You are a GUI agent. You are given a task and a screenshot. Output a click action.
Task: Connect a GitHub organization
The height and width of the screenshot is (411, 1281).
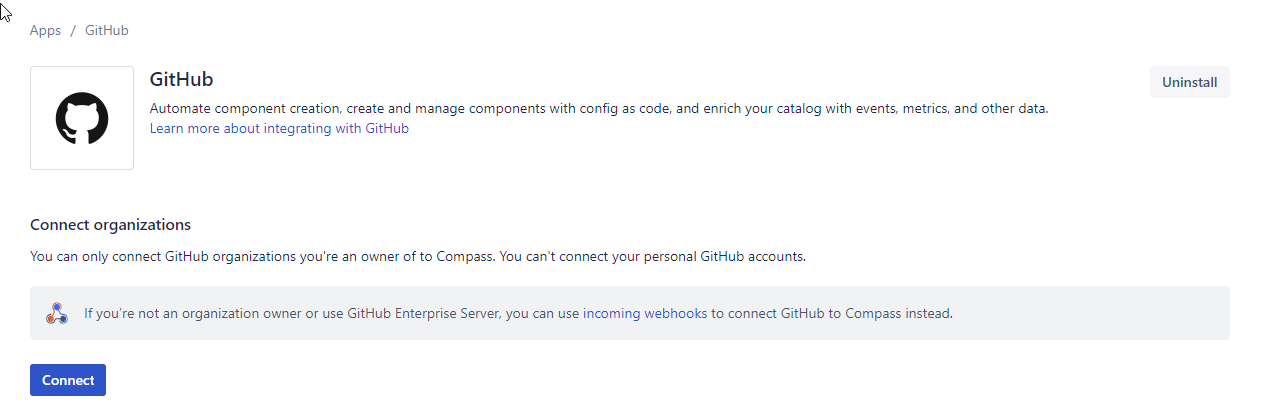[x=68, y=380]
